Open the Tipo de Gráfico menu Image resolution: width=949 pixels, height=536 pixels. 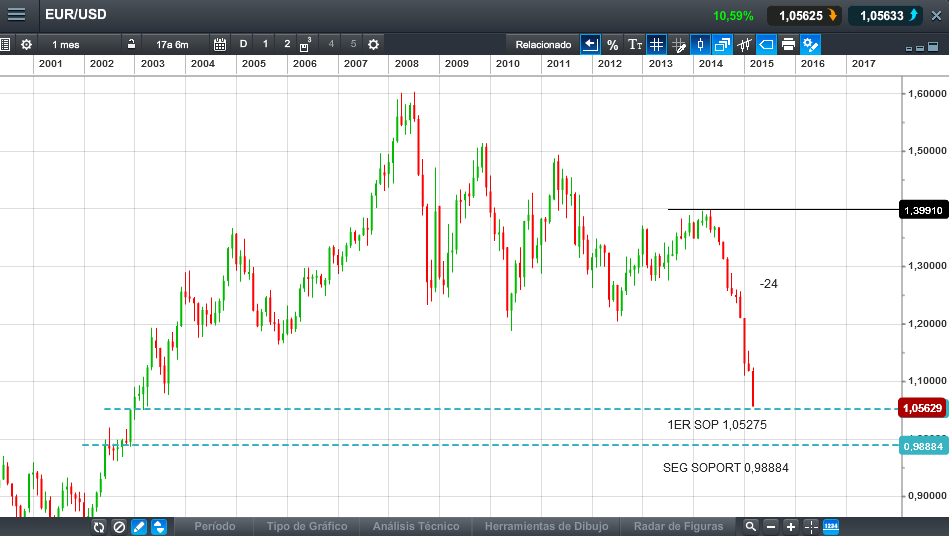click(307, 526)
